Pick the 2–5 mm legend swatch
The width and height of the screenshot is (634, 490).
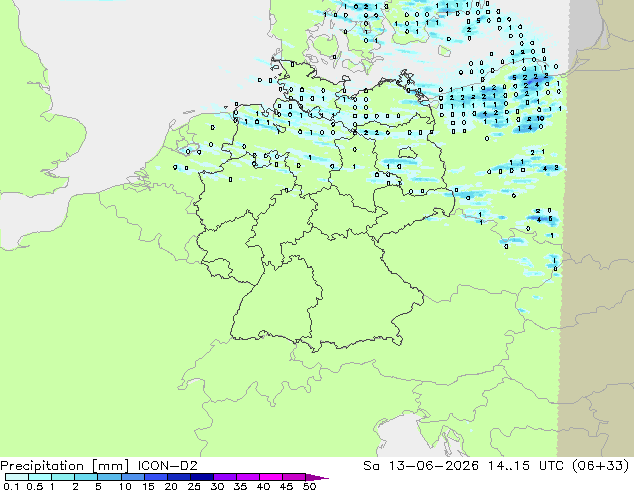tap(86, 477)
